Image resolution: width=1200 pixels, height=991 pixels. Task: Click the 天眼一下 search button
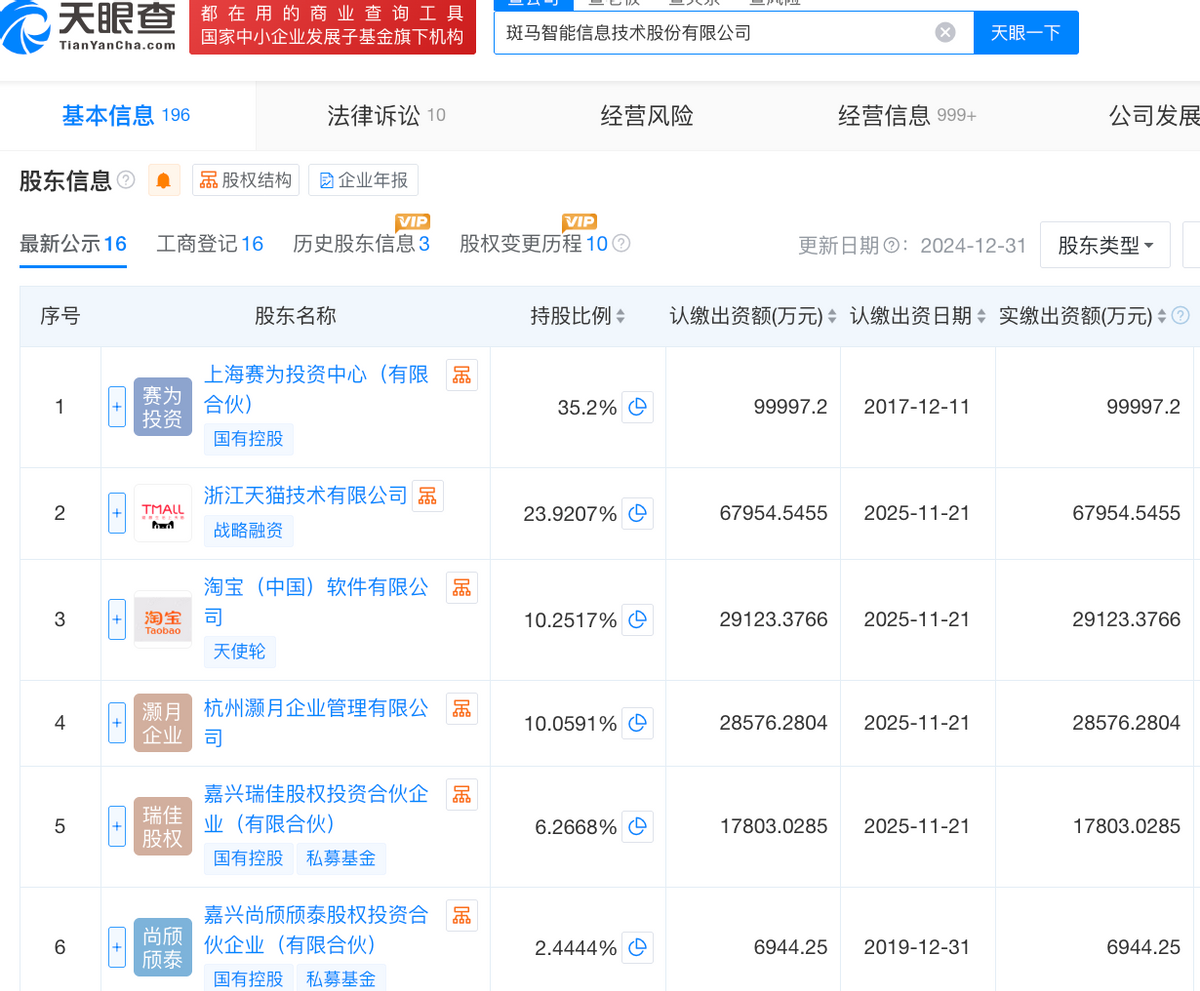(1026, 33)
